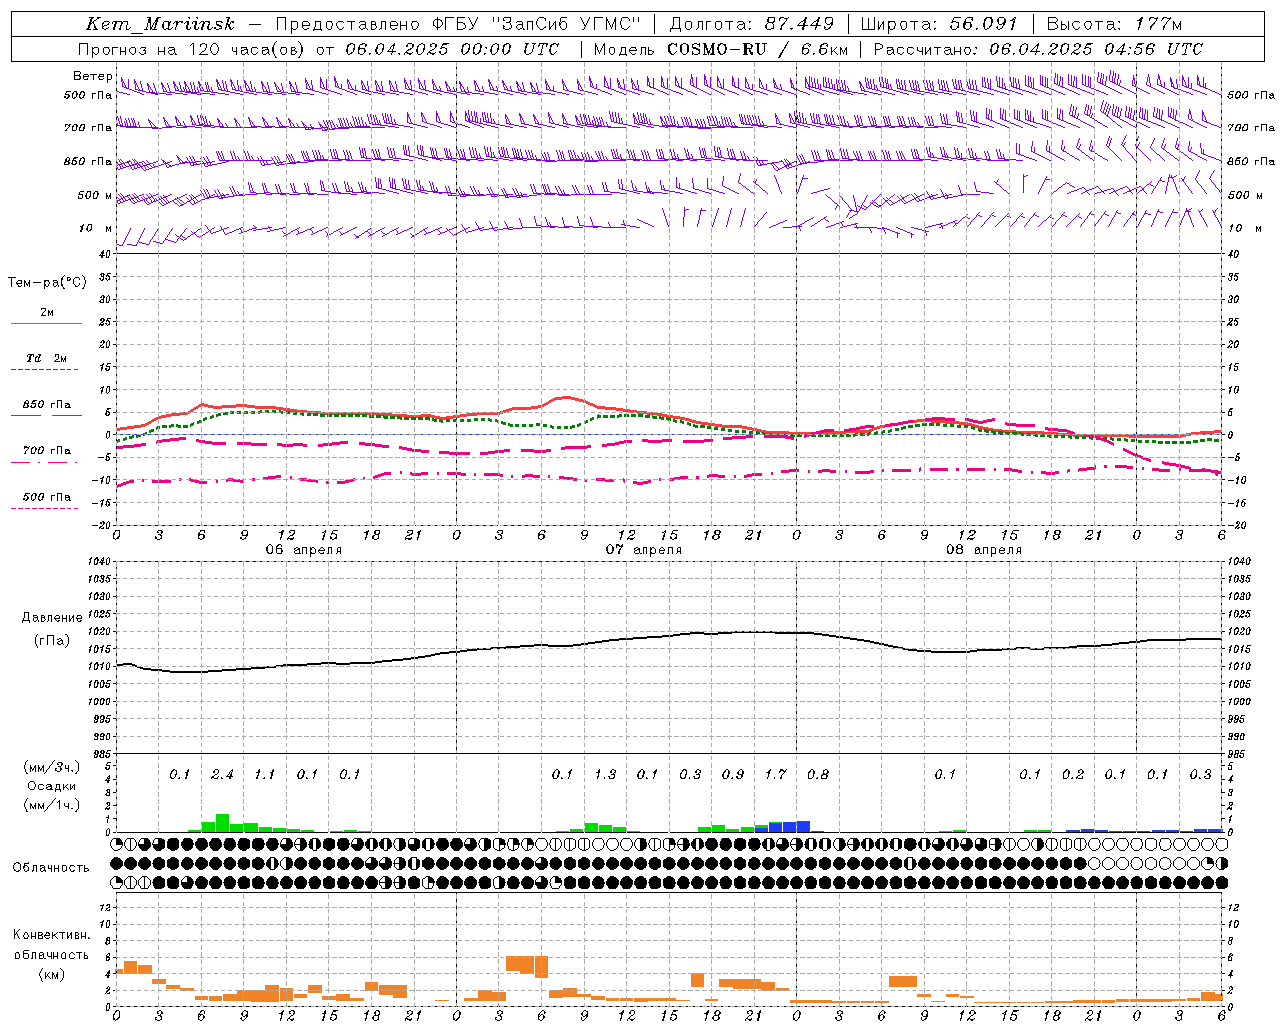Click the 06 апреля date label

click(x=303, y=550)
